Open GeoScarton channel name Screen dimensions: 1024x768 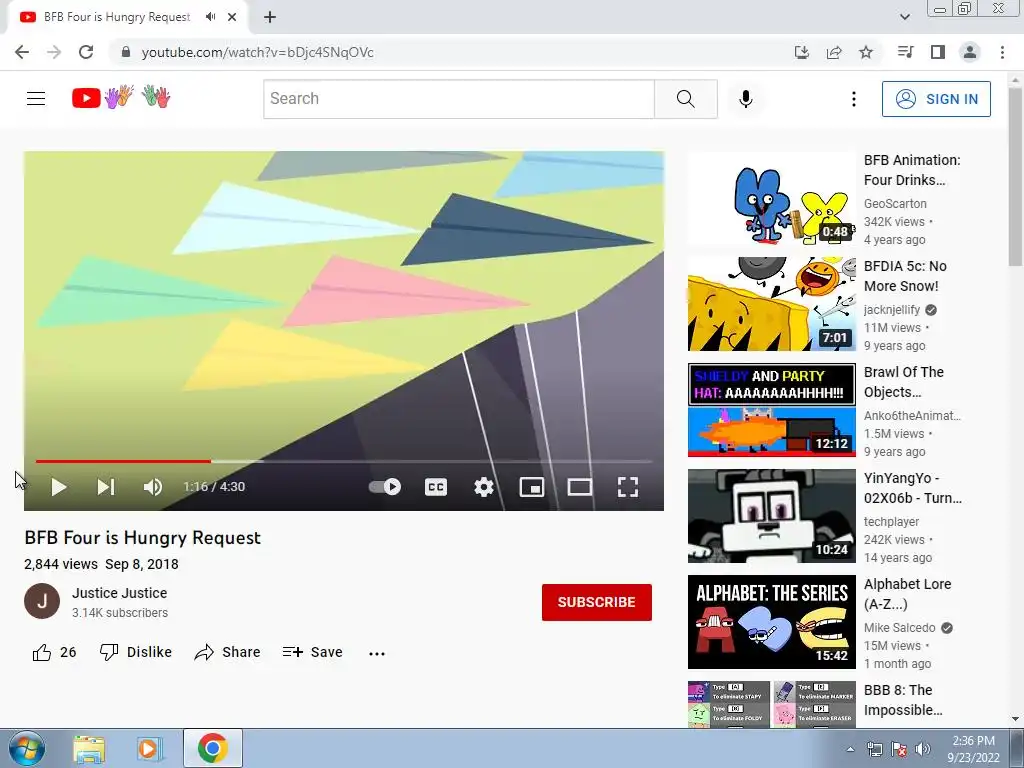(895, 204)
